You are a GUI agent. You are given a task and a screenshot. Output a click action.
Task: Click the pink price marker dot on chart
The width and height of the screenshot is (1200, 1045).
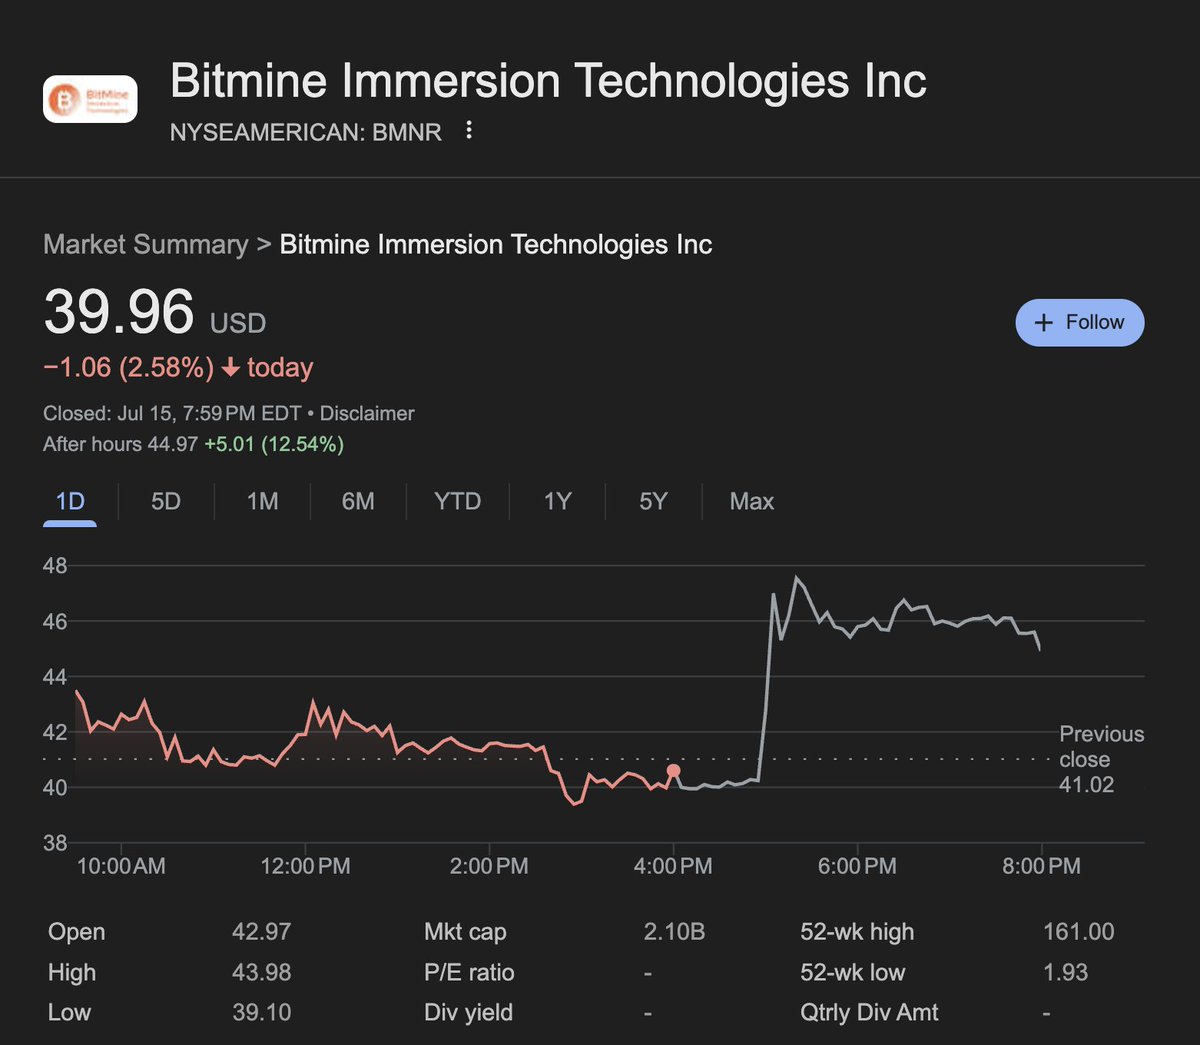[673, 771]
